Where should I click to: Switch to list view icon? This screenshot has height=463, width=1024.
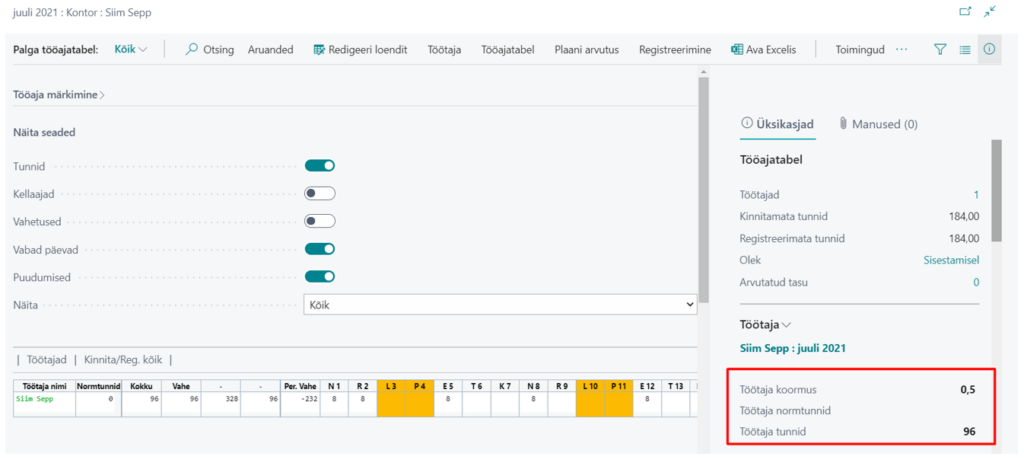[965, 49]
